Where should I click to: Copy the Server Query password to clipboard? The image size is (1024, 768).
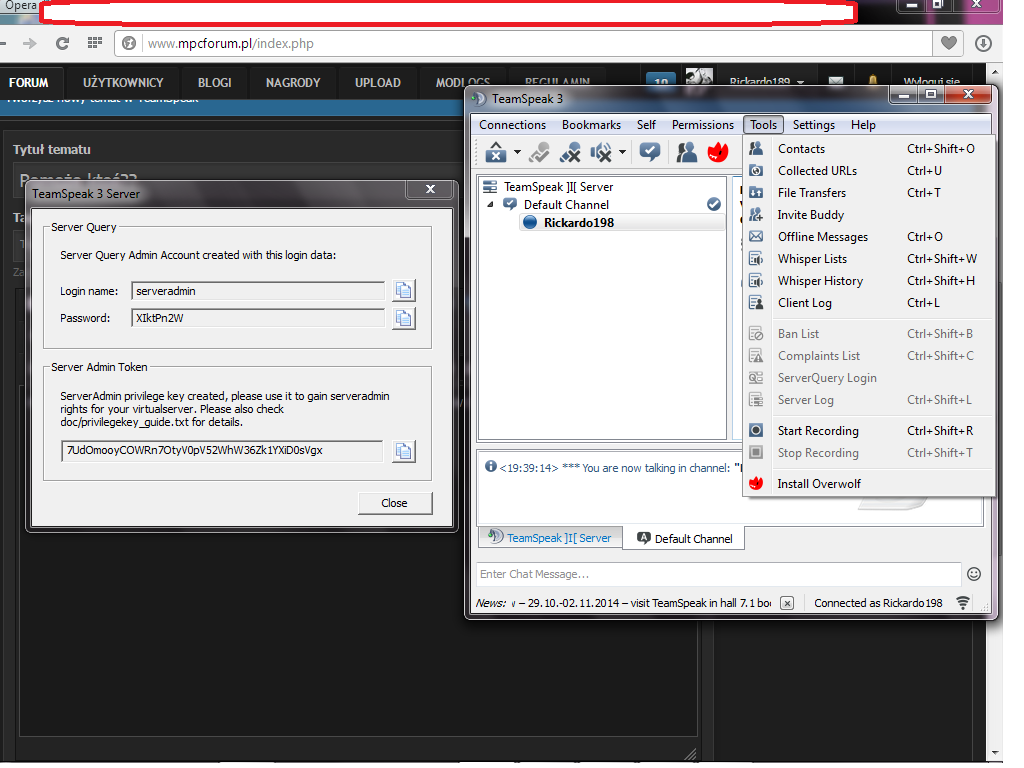click(404, 318)
